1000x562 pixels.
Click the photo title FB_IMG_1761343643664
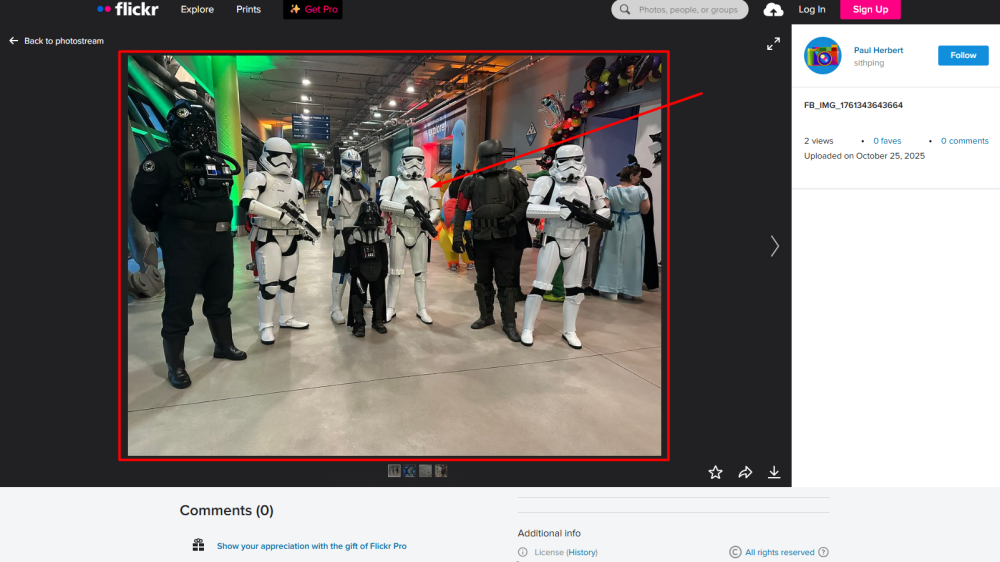coord(853,105)
